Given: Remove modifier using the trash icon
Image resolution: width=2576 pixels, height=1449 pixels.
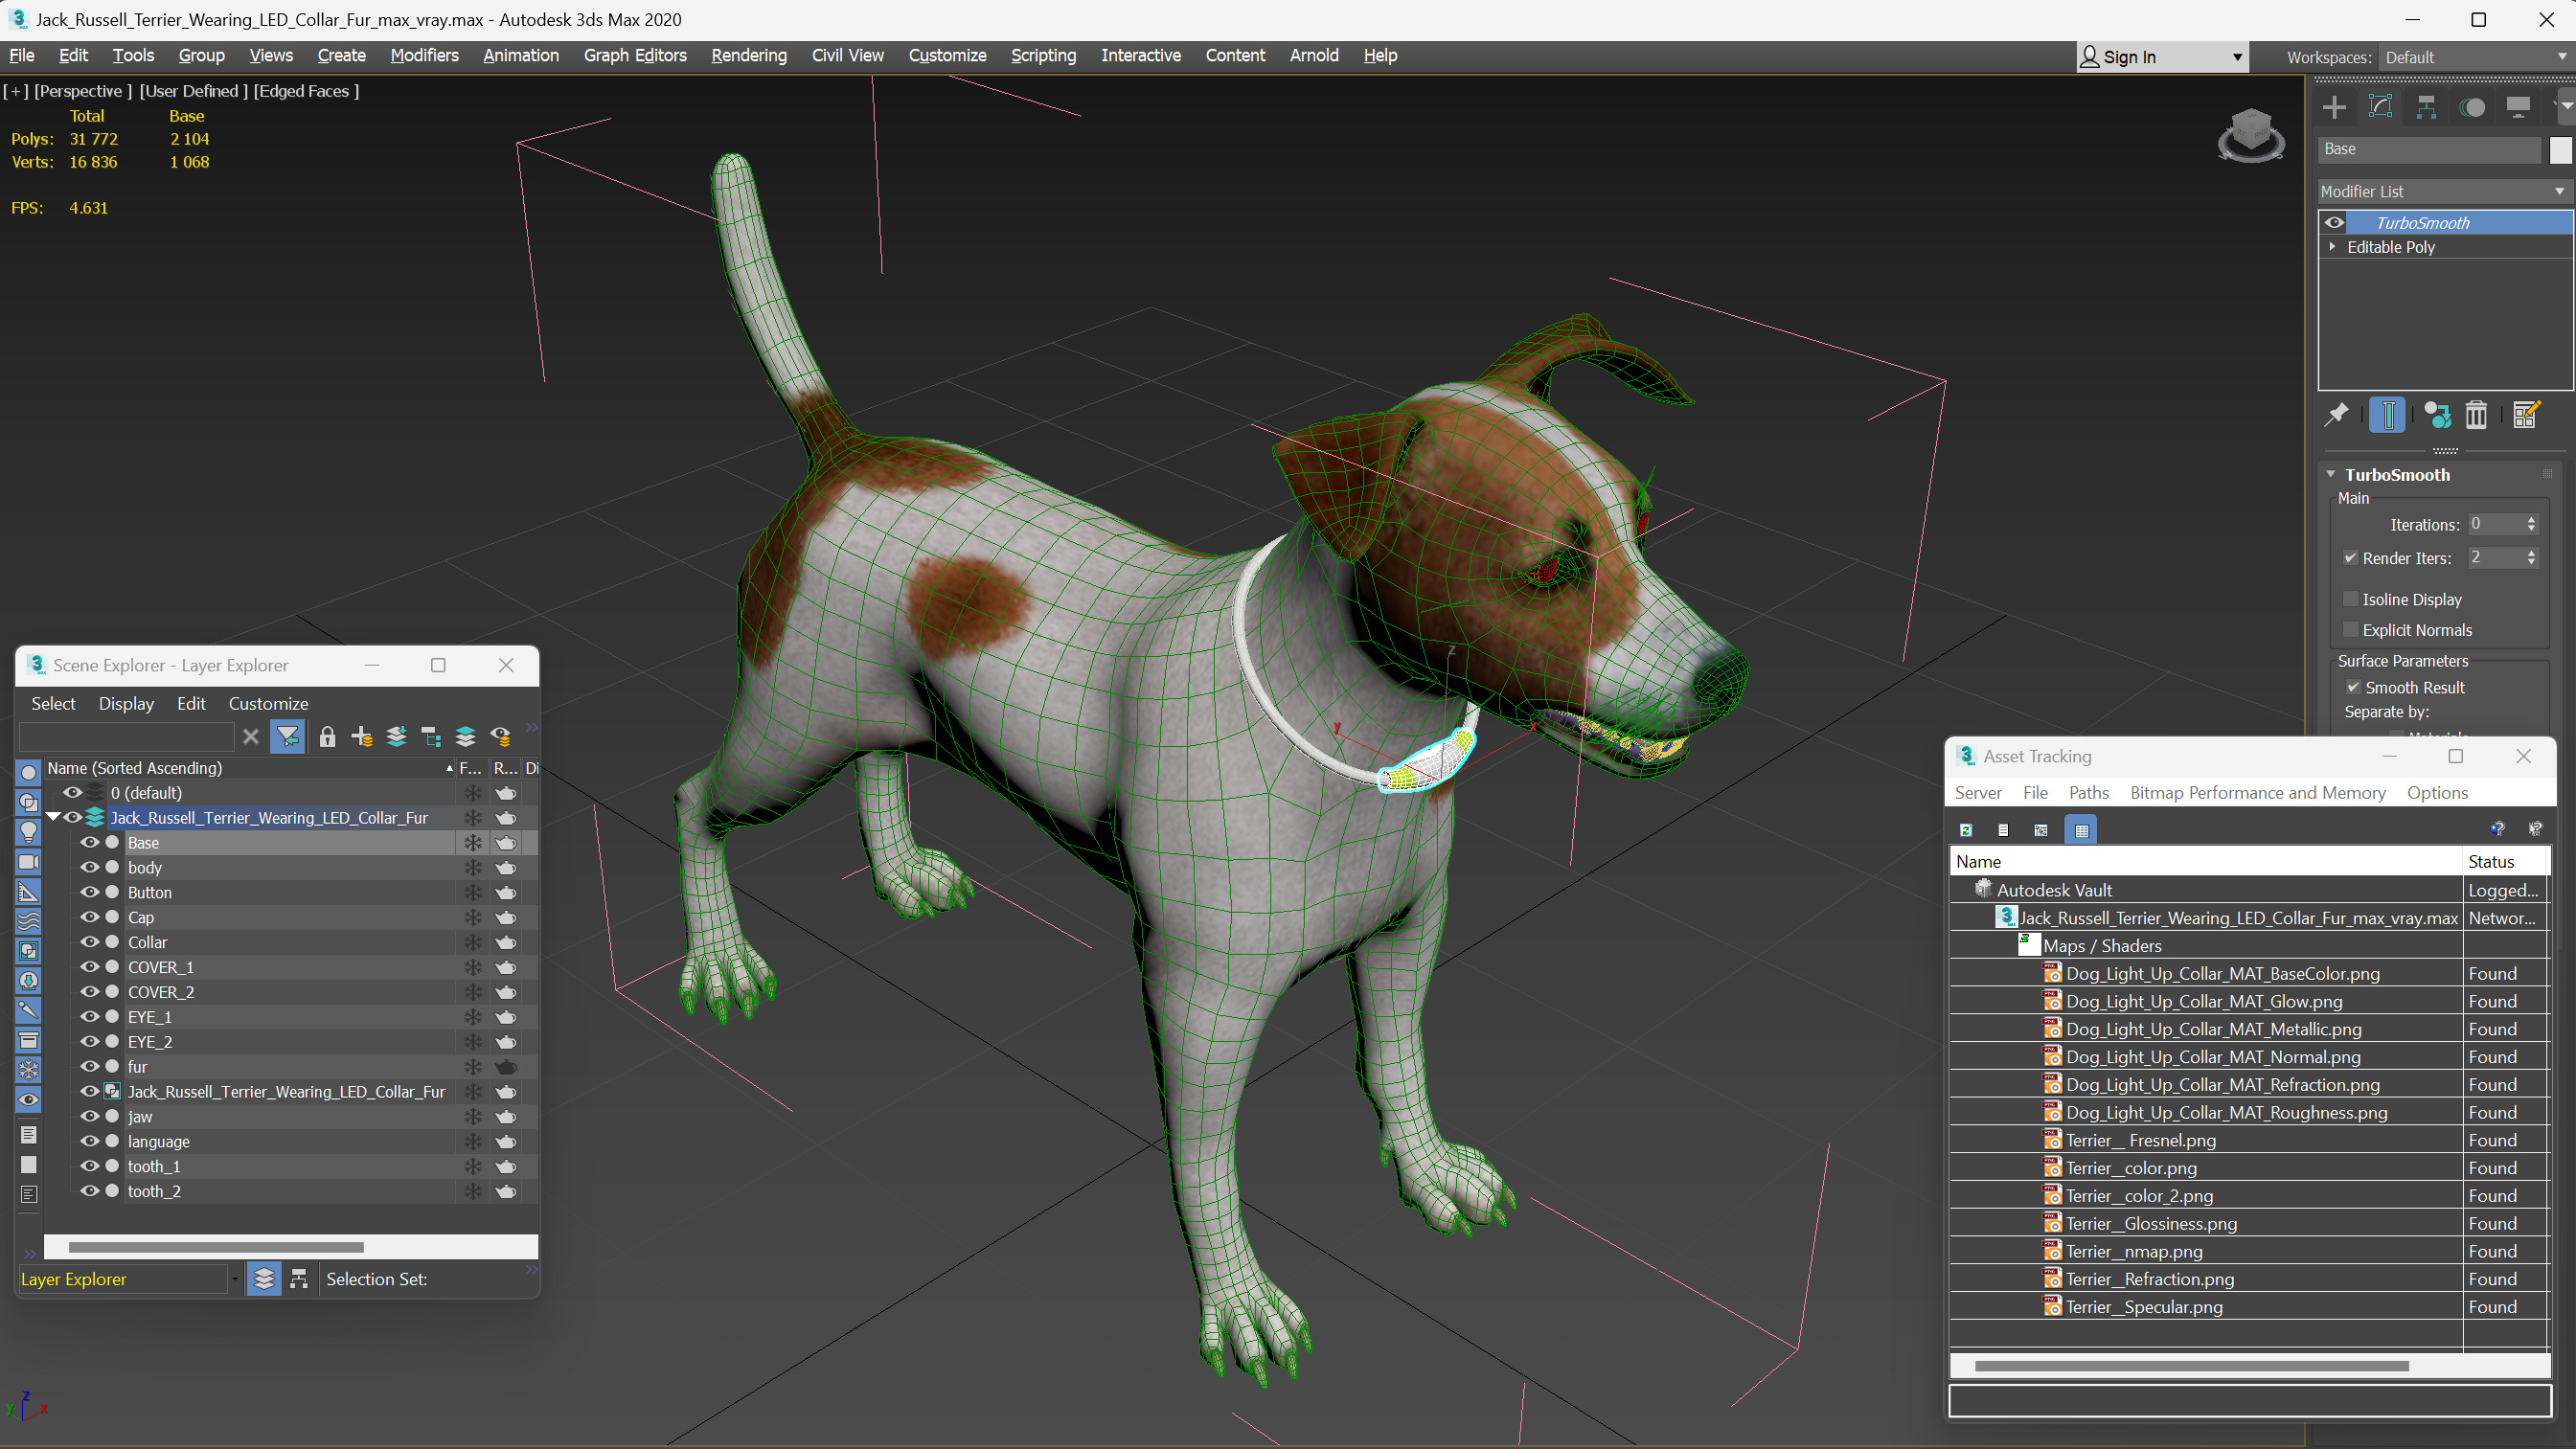Looking at the screenshot, I should 2476,414.
